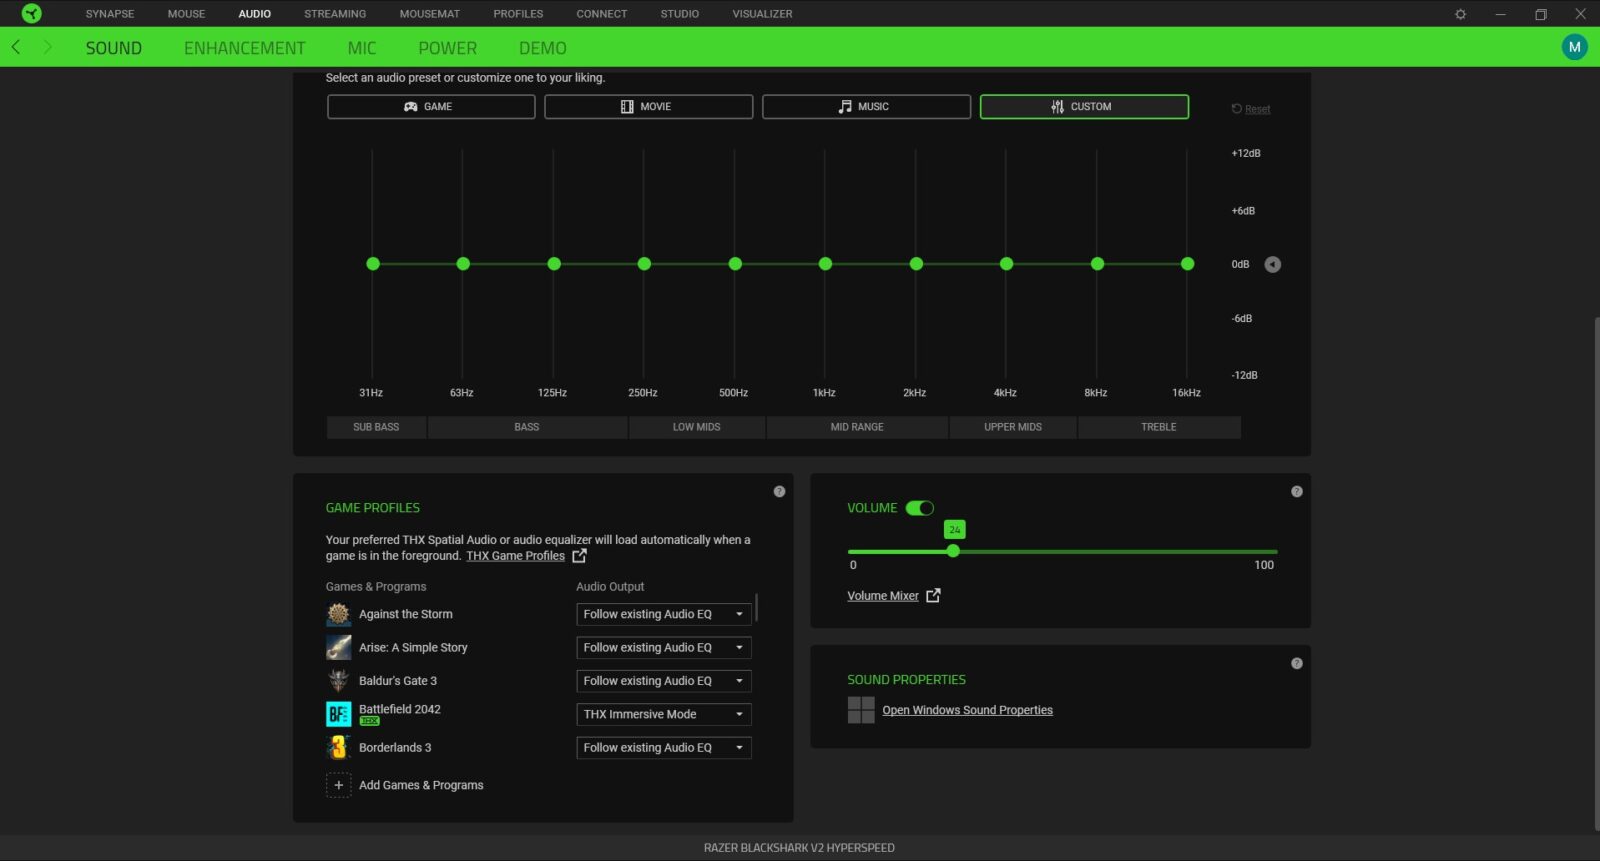
Task: Click the Razer logo icon
Action: [32, 14]
